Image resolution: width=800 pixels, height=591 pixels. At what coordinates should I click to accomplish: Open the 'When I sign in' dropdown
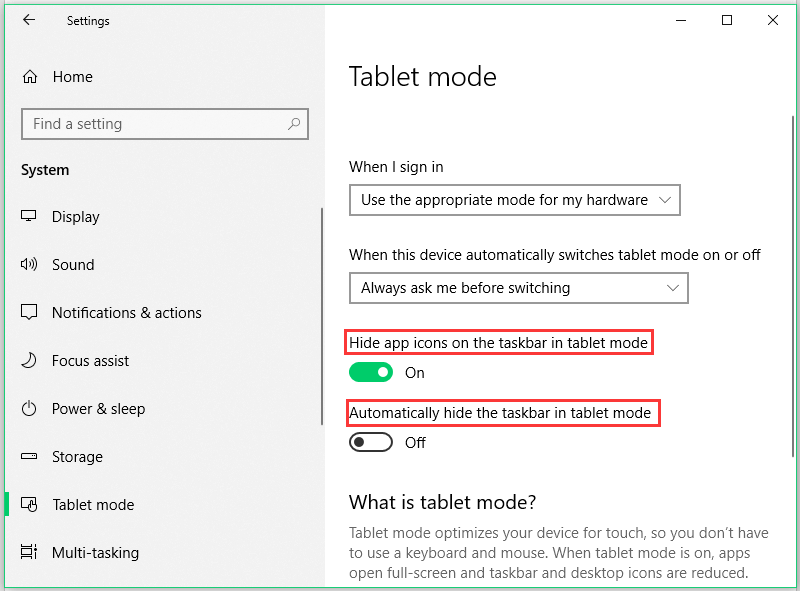click(x=514, y=200)
